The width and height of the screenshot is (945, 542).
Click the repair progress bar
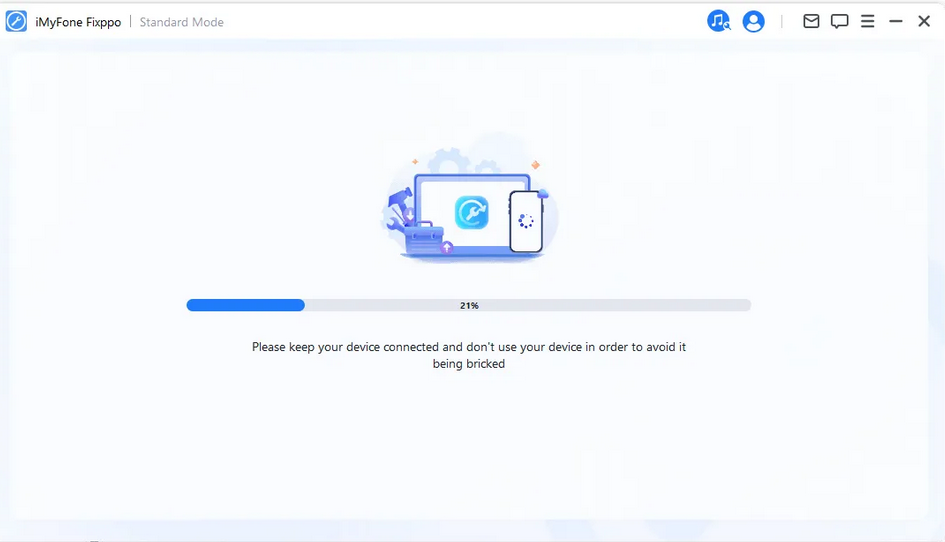[469, 305]
